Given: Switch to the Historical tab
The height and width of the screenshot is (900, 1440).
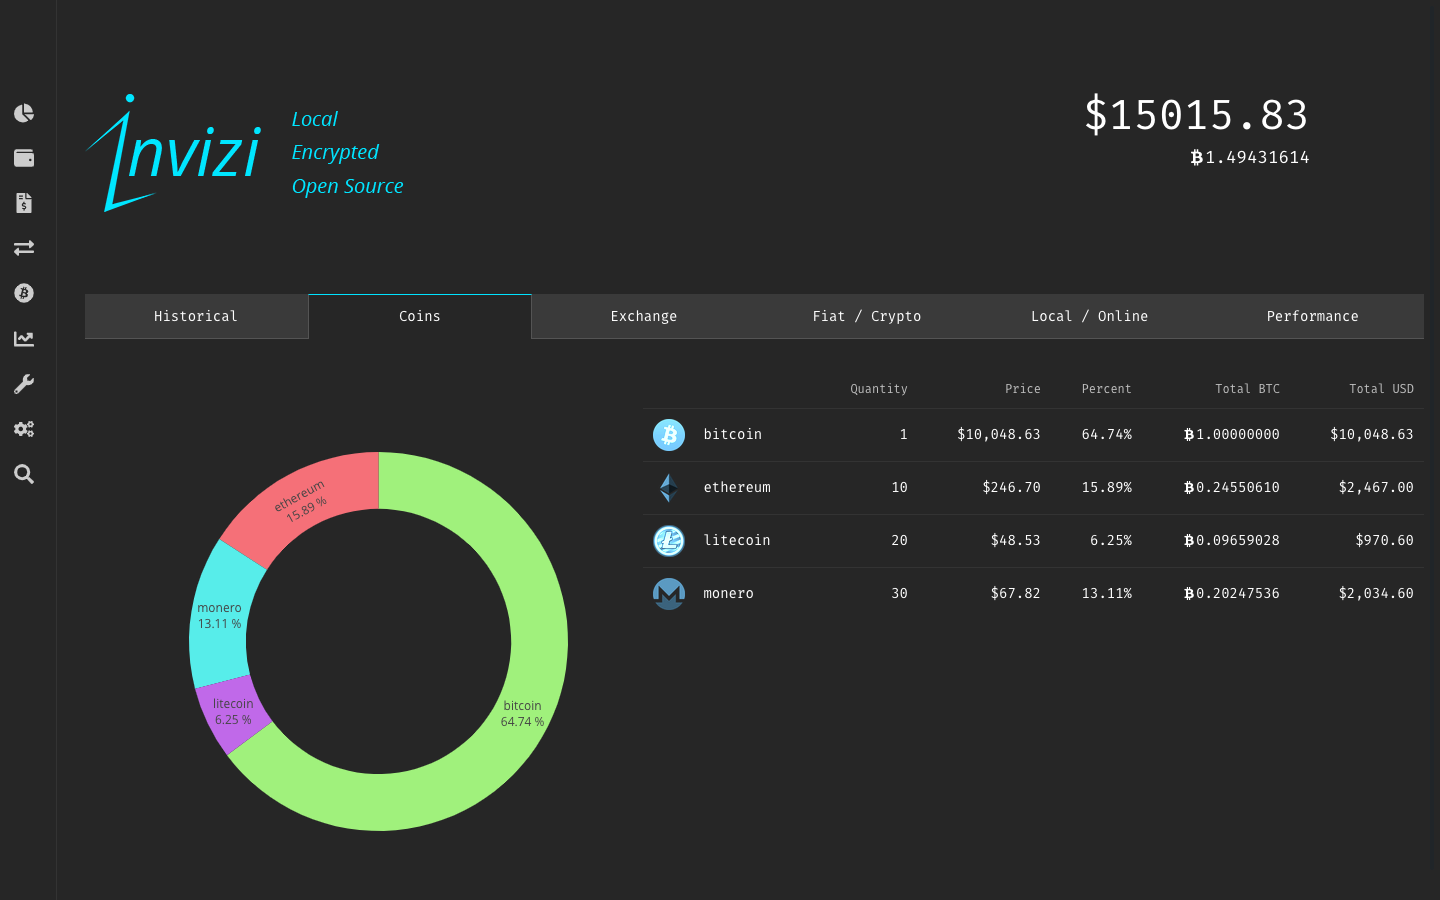Looking at the screenshot, I should coord(196,316).
